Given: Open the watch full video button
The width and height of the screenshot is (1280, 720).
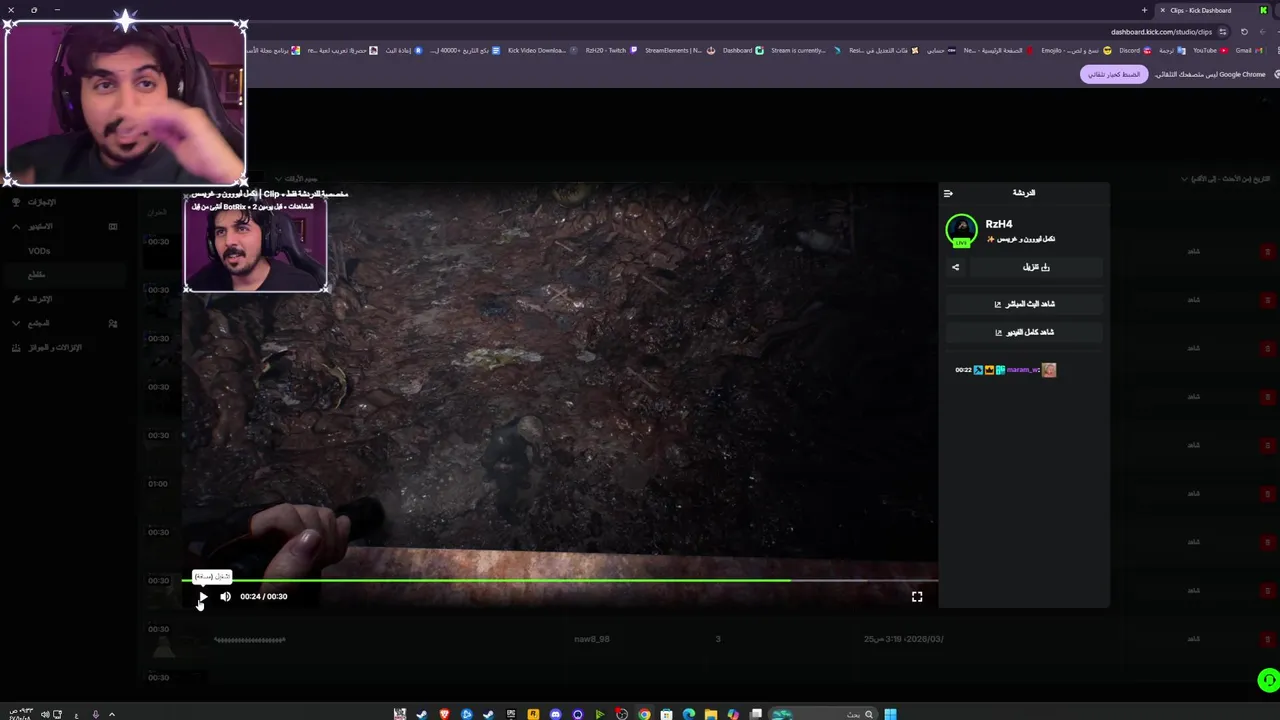Looking at the screenshot, I should 1024,332.
